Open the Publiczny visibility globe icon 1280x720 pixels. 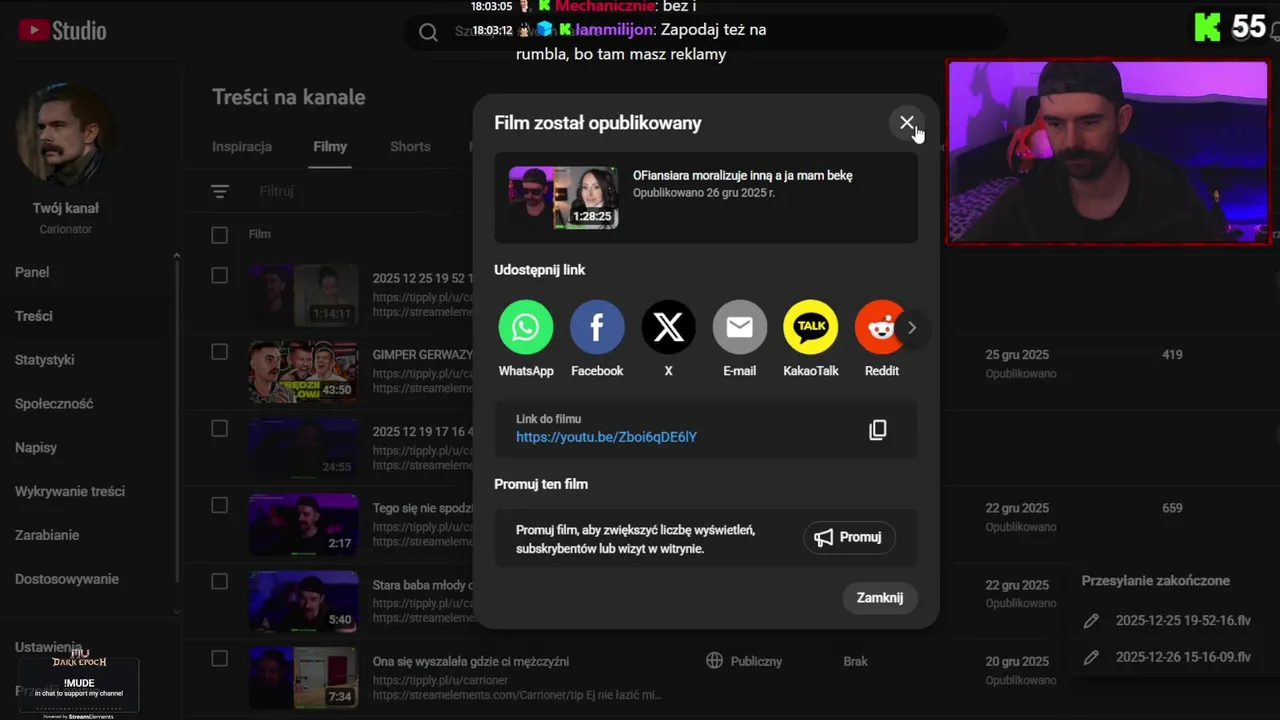(x=714, y=661)
